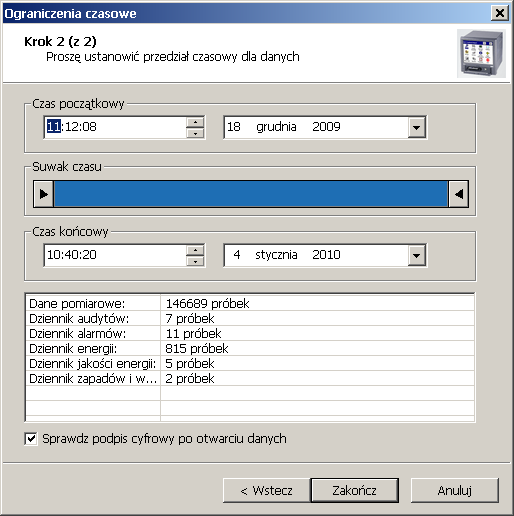
Task: Click the 815 próbek value cell
Action: [x=317, y=348]
